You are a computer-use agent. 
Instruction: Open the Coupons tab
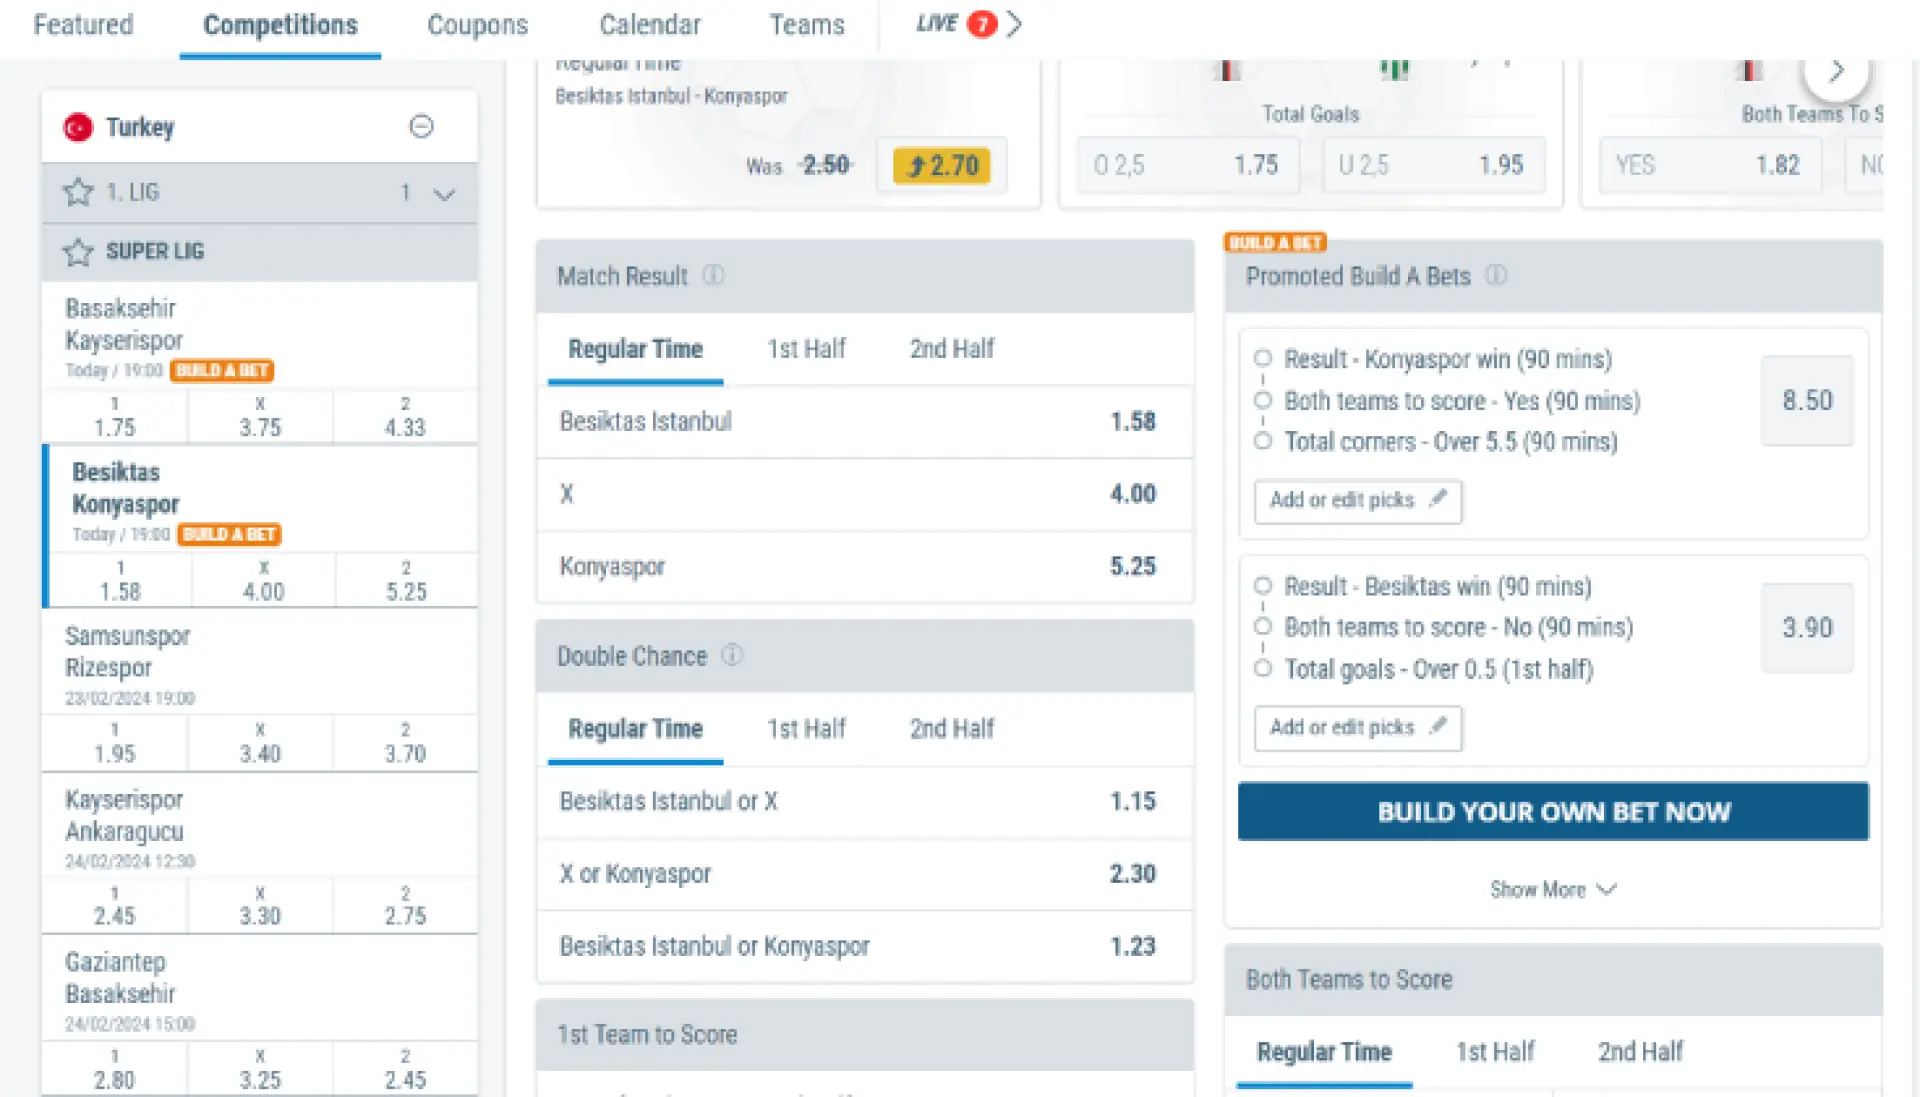[x=477, y=25]
